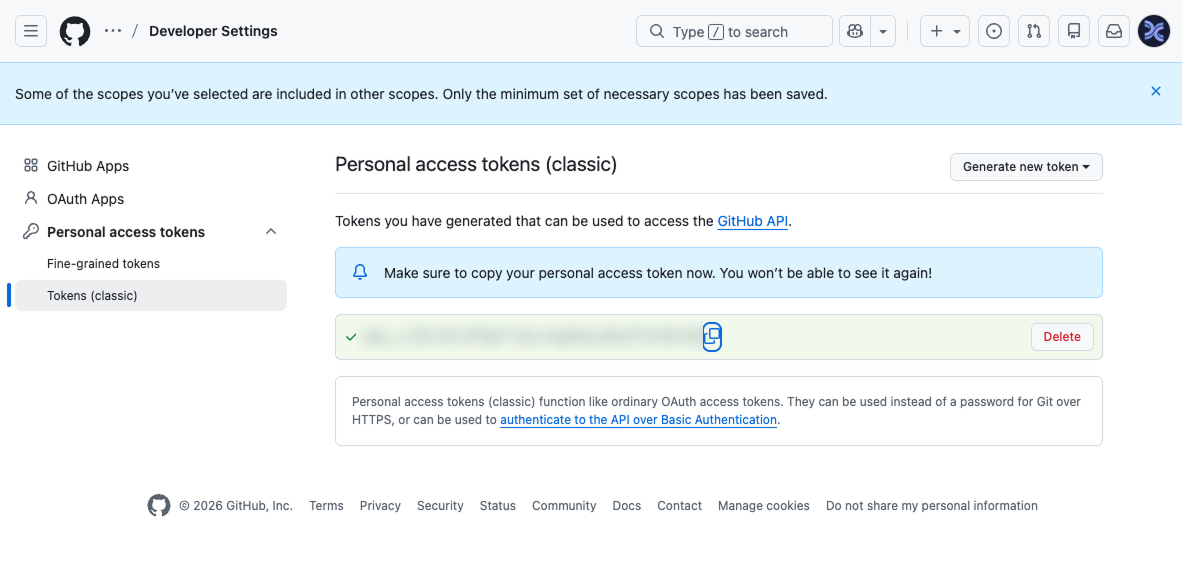Open Fine-grained tokens
This screenshot has height=567, width=1182.
pyautogui.click(x=151, y=264)
